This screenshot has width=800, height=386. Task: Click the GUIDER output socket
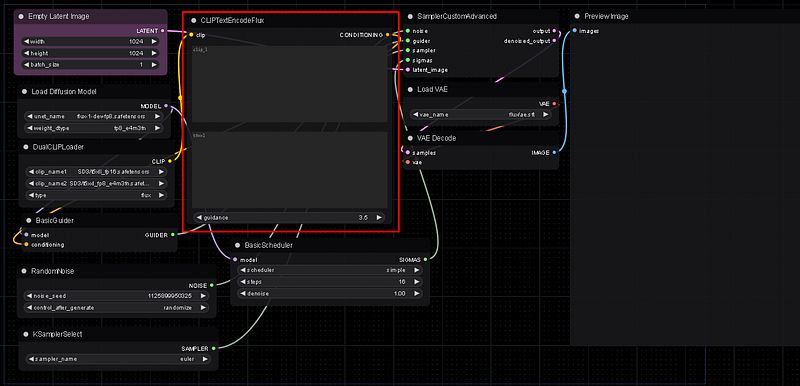click(x=172, y=235)
